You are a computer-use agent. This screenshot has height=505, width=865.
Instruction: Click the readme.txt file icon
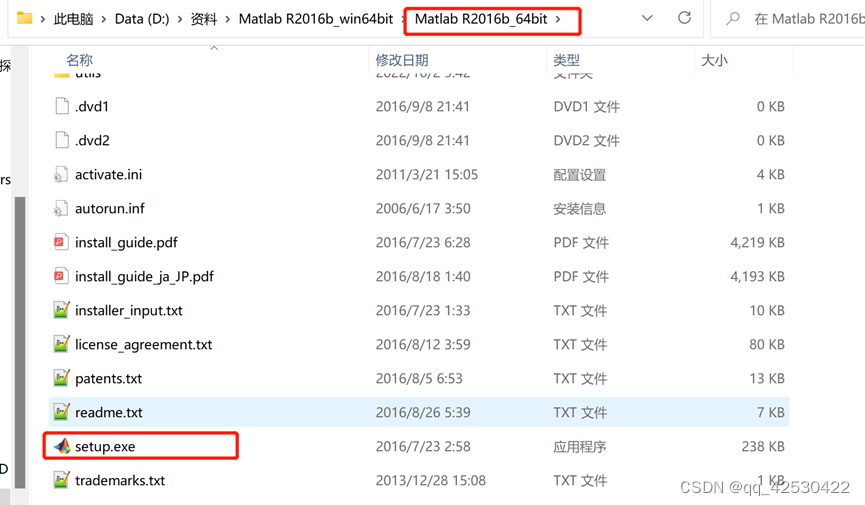coord(61,412)
